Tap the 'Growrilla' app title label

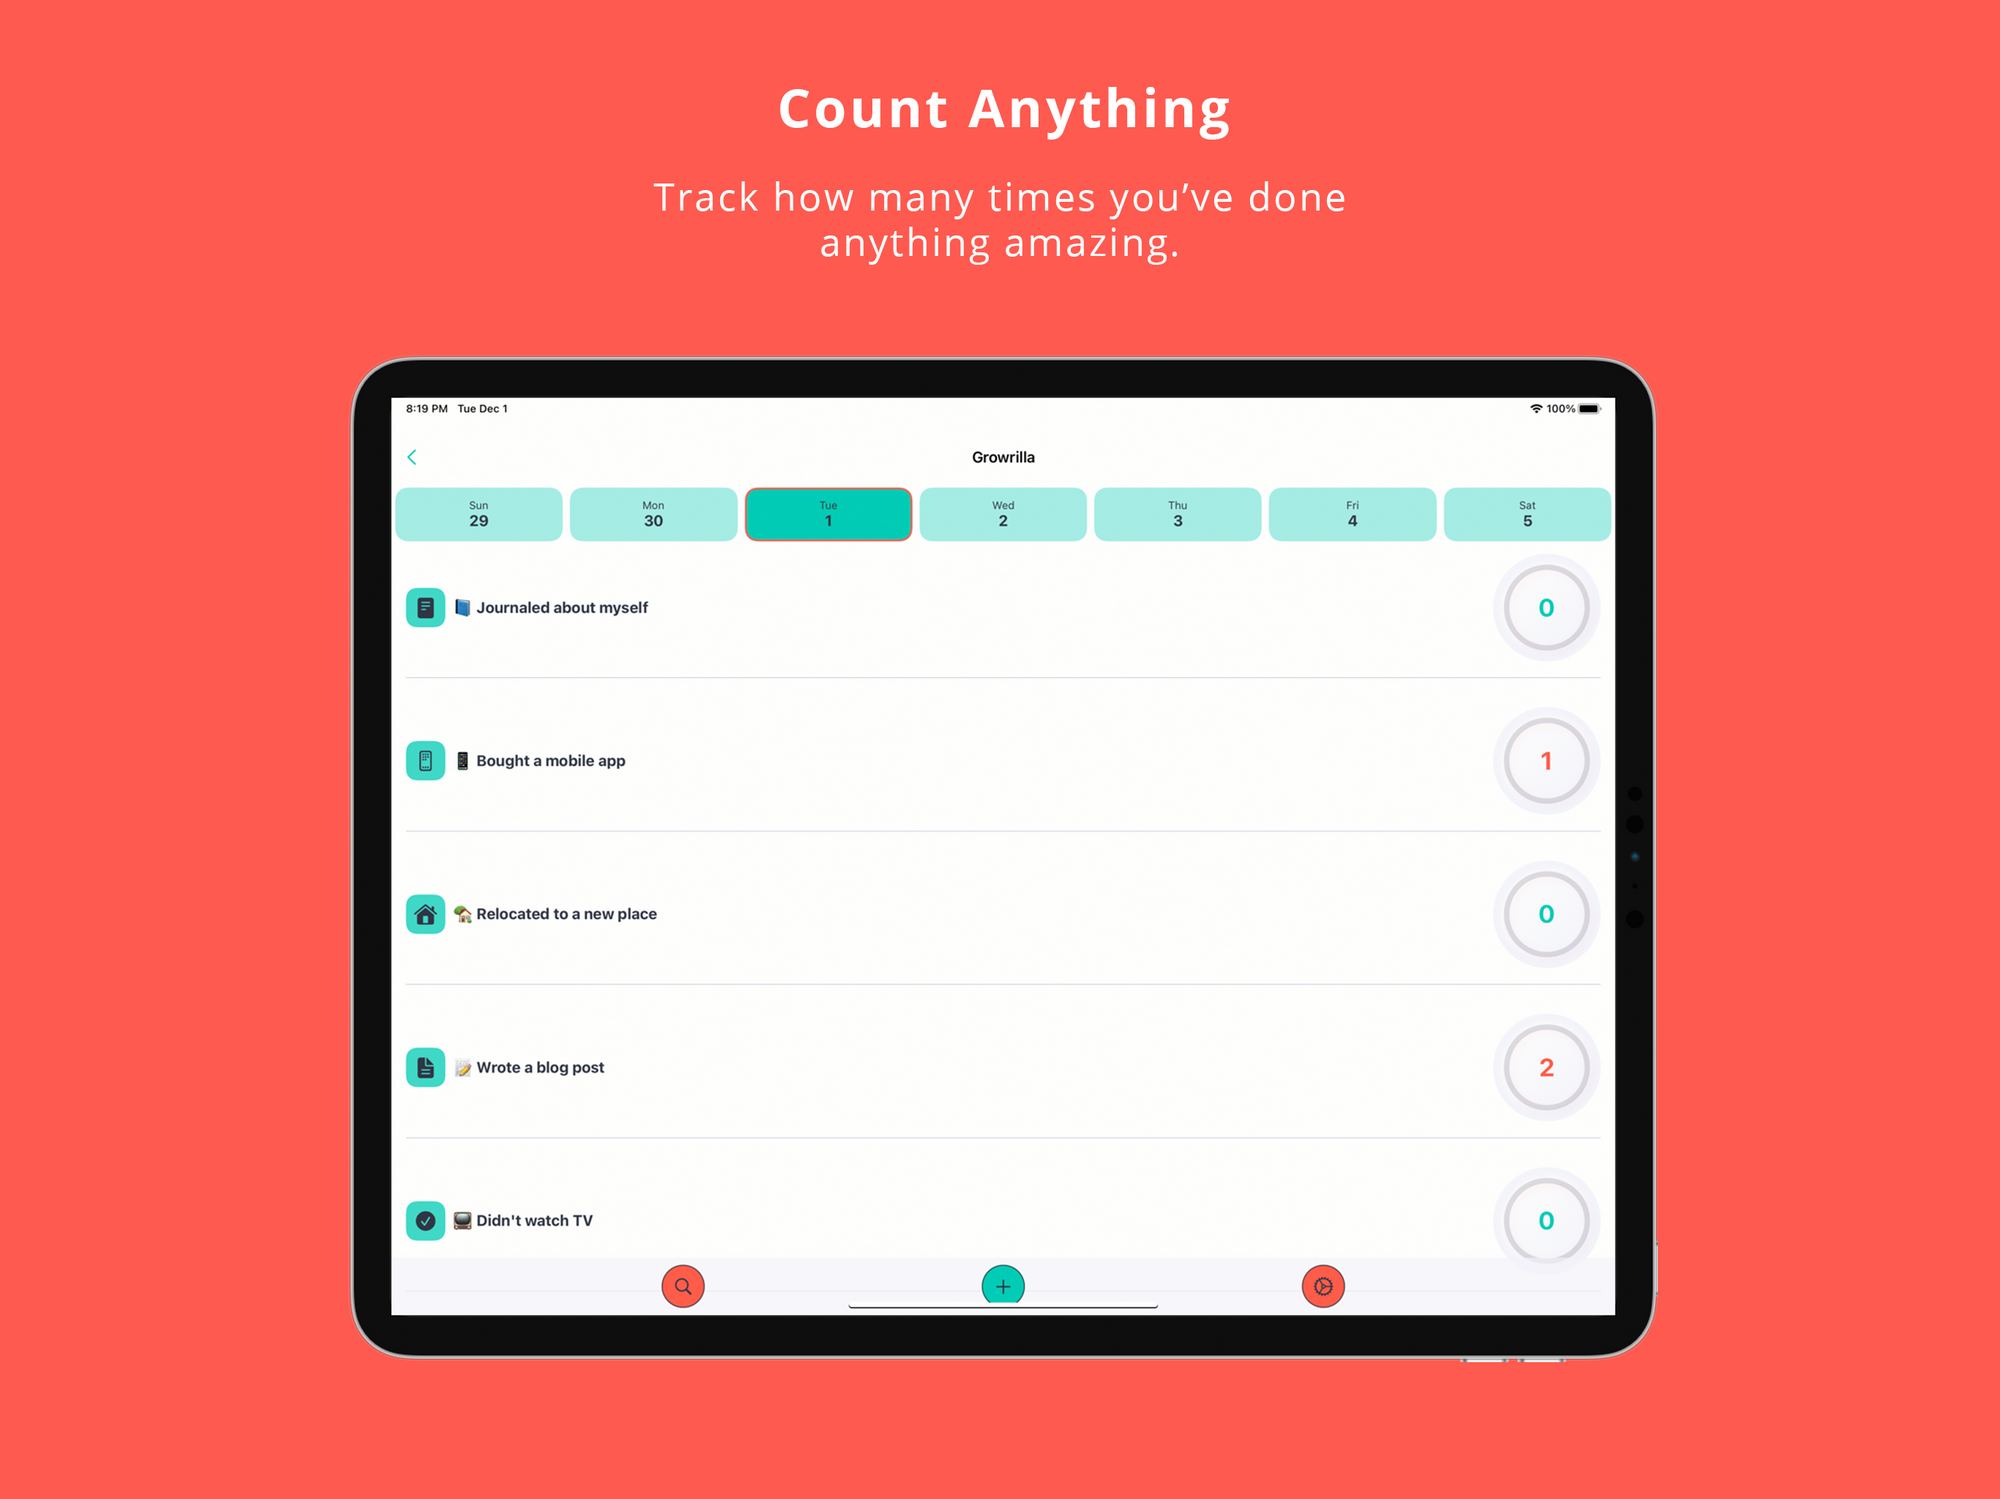1005,455
